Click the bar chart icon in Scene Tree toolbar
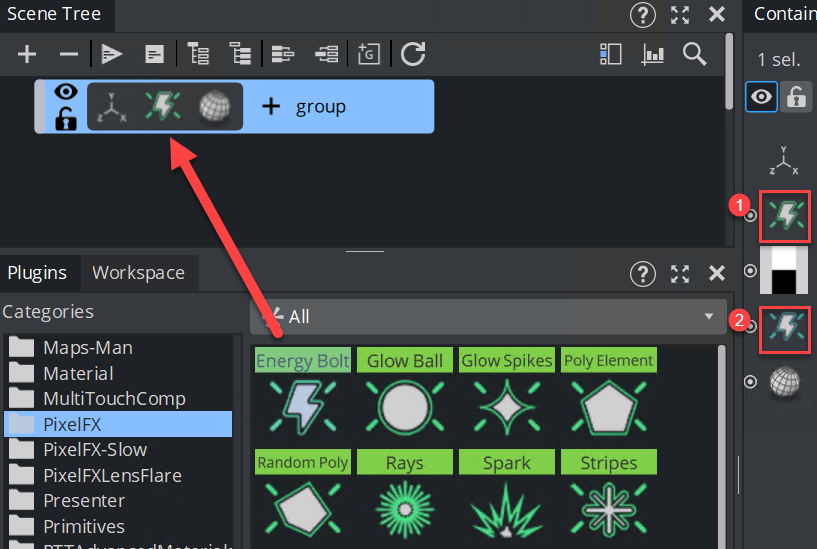This screenshot has width=817, height=549. coord(653,54)
